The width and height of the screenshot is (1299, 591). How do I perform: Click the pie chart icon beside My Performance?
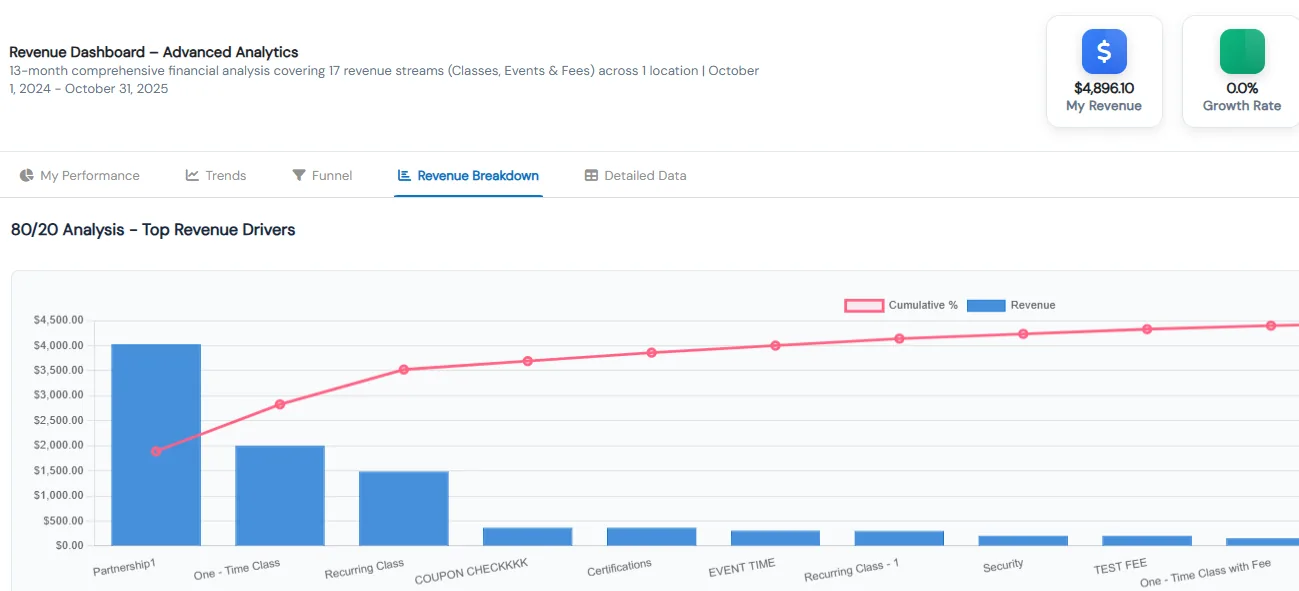pos(27,175)
